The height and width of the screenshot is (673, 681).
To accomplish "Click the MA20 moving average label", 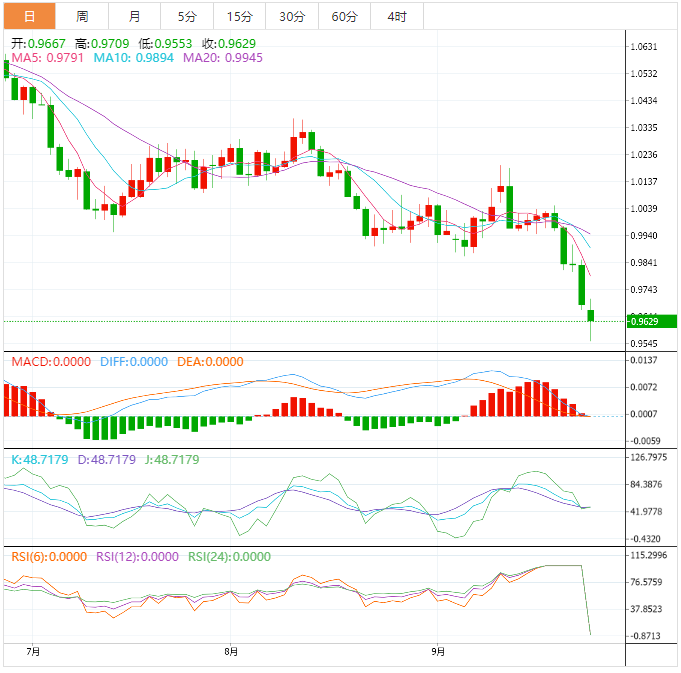I will tap(222, 58).
